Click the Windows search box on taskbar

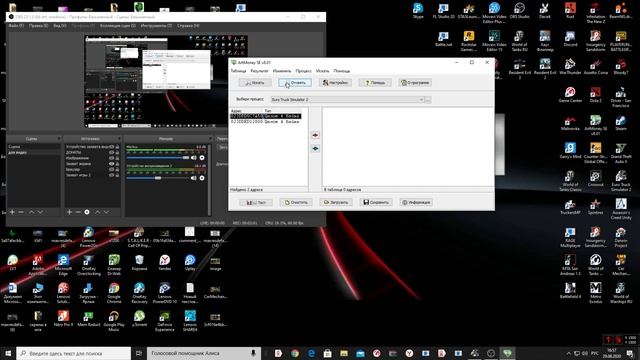point(73,353)
